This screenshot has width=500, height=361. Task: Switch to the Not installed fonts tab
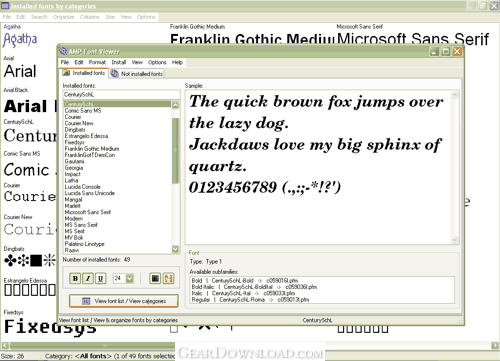click(x=137, y=74)
